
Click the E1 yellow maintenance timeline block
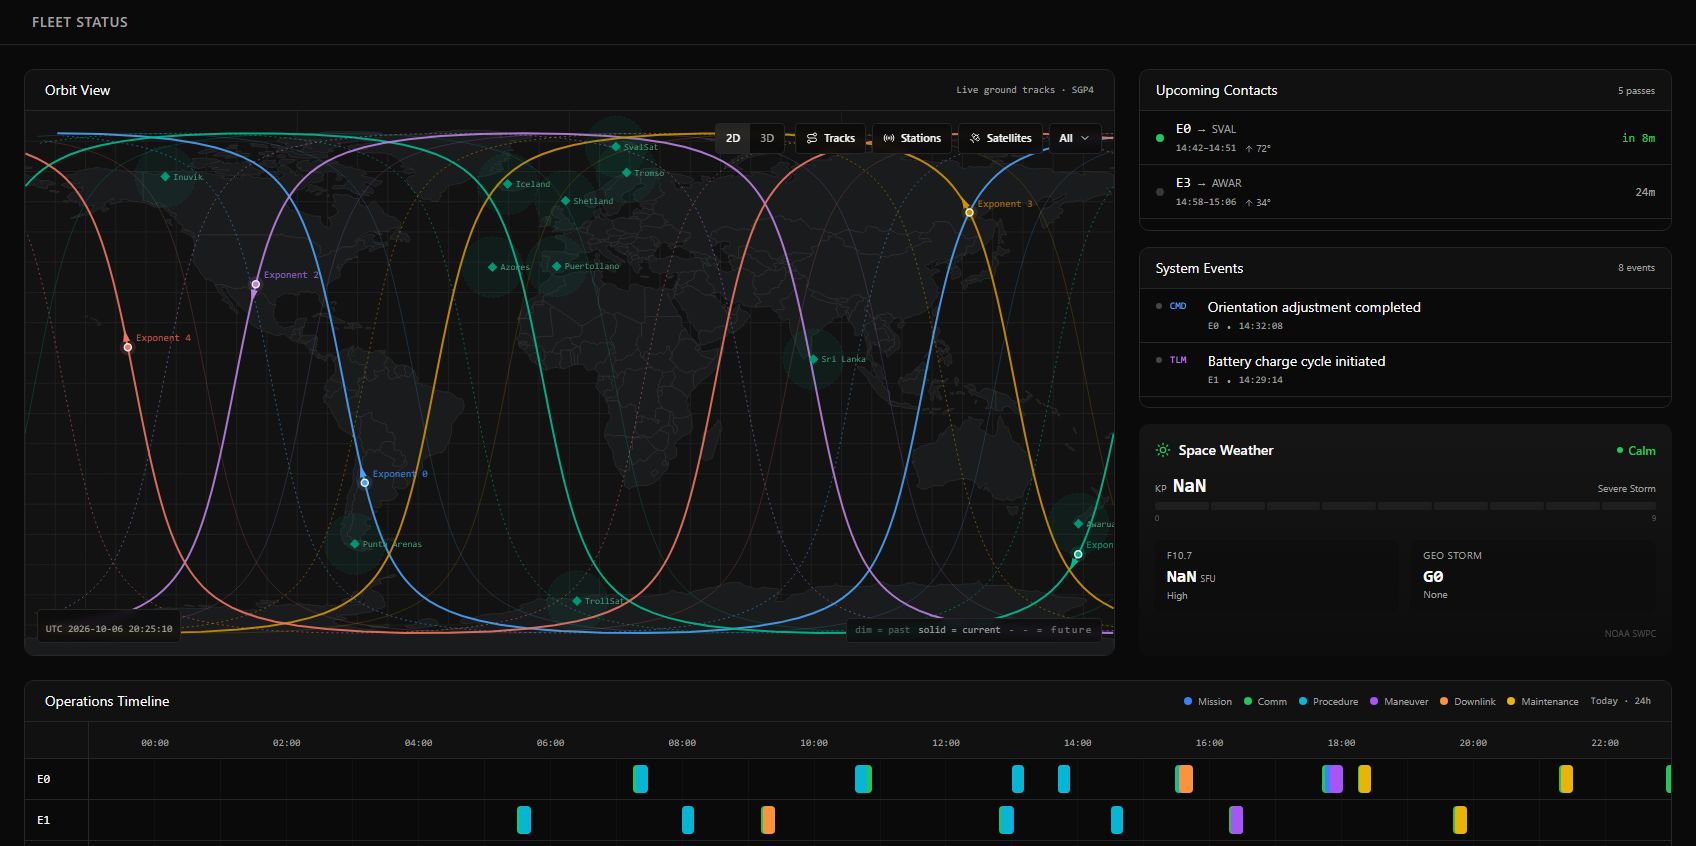(x=1460, y=820)
